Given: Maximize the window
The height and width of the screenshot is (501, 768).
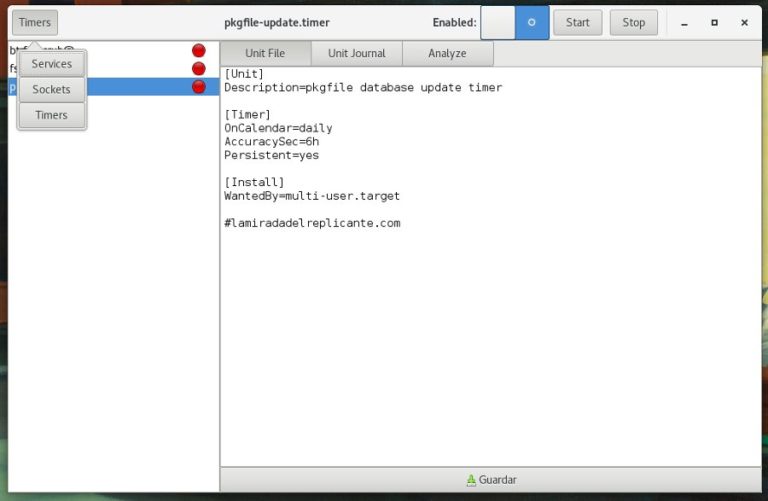Looking at the screenshot, I should 714,23.
